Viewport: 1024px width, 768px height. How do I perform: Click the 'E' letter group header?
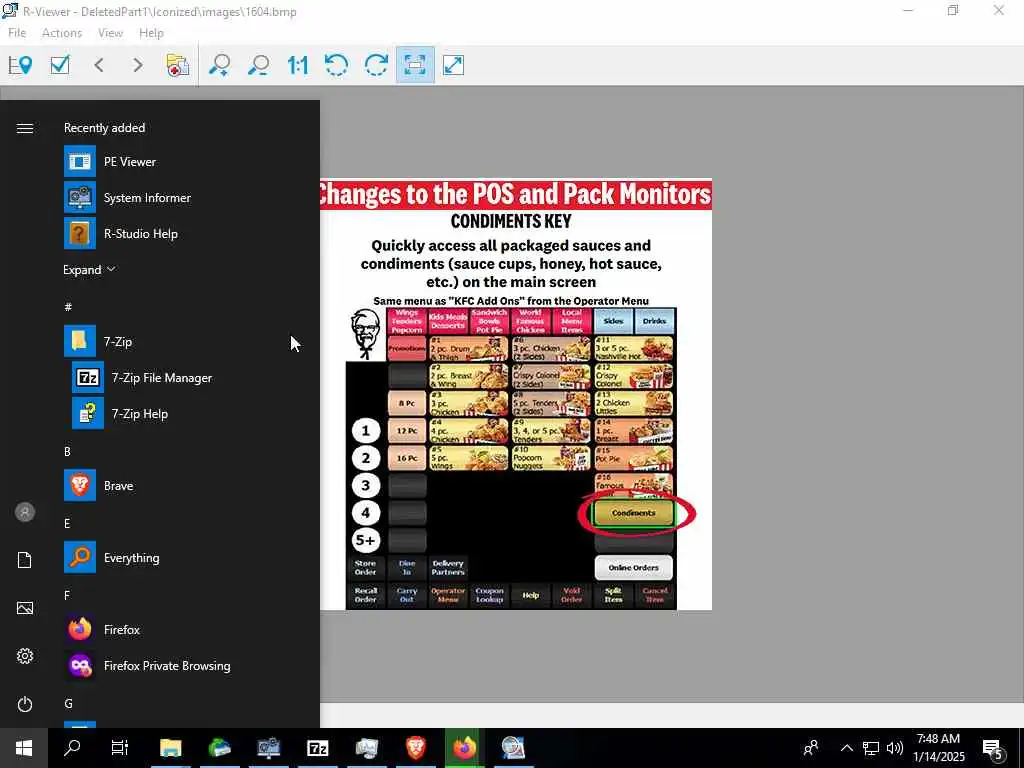pyautogui.click(x=67, y=523)
